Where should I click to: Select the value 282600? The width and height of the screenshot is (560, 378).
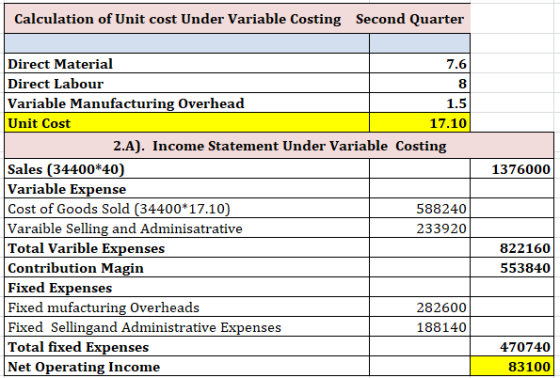pos(420,307)
